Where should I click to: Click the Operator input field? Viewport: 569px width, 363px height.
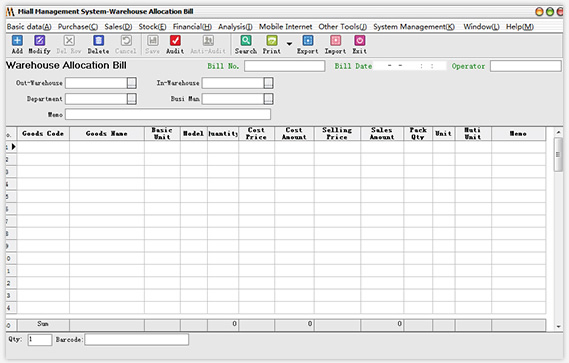tap(525, 66)
